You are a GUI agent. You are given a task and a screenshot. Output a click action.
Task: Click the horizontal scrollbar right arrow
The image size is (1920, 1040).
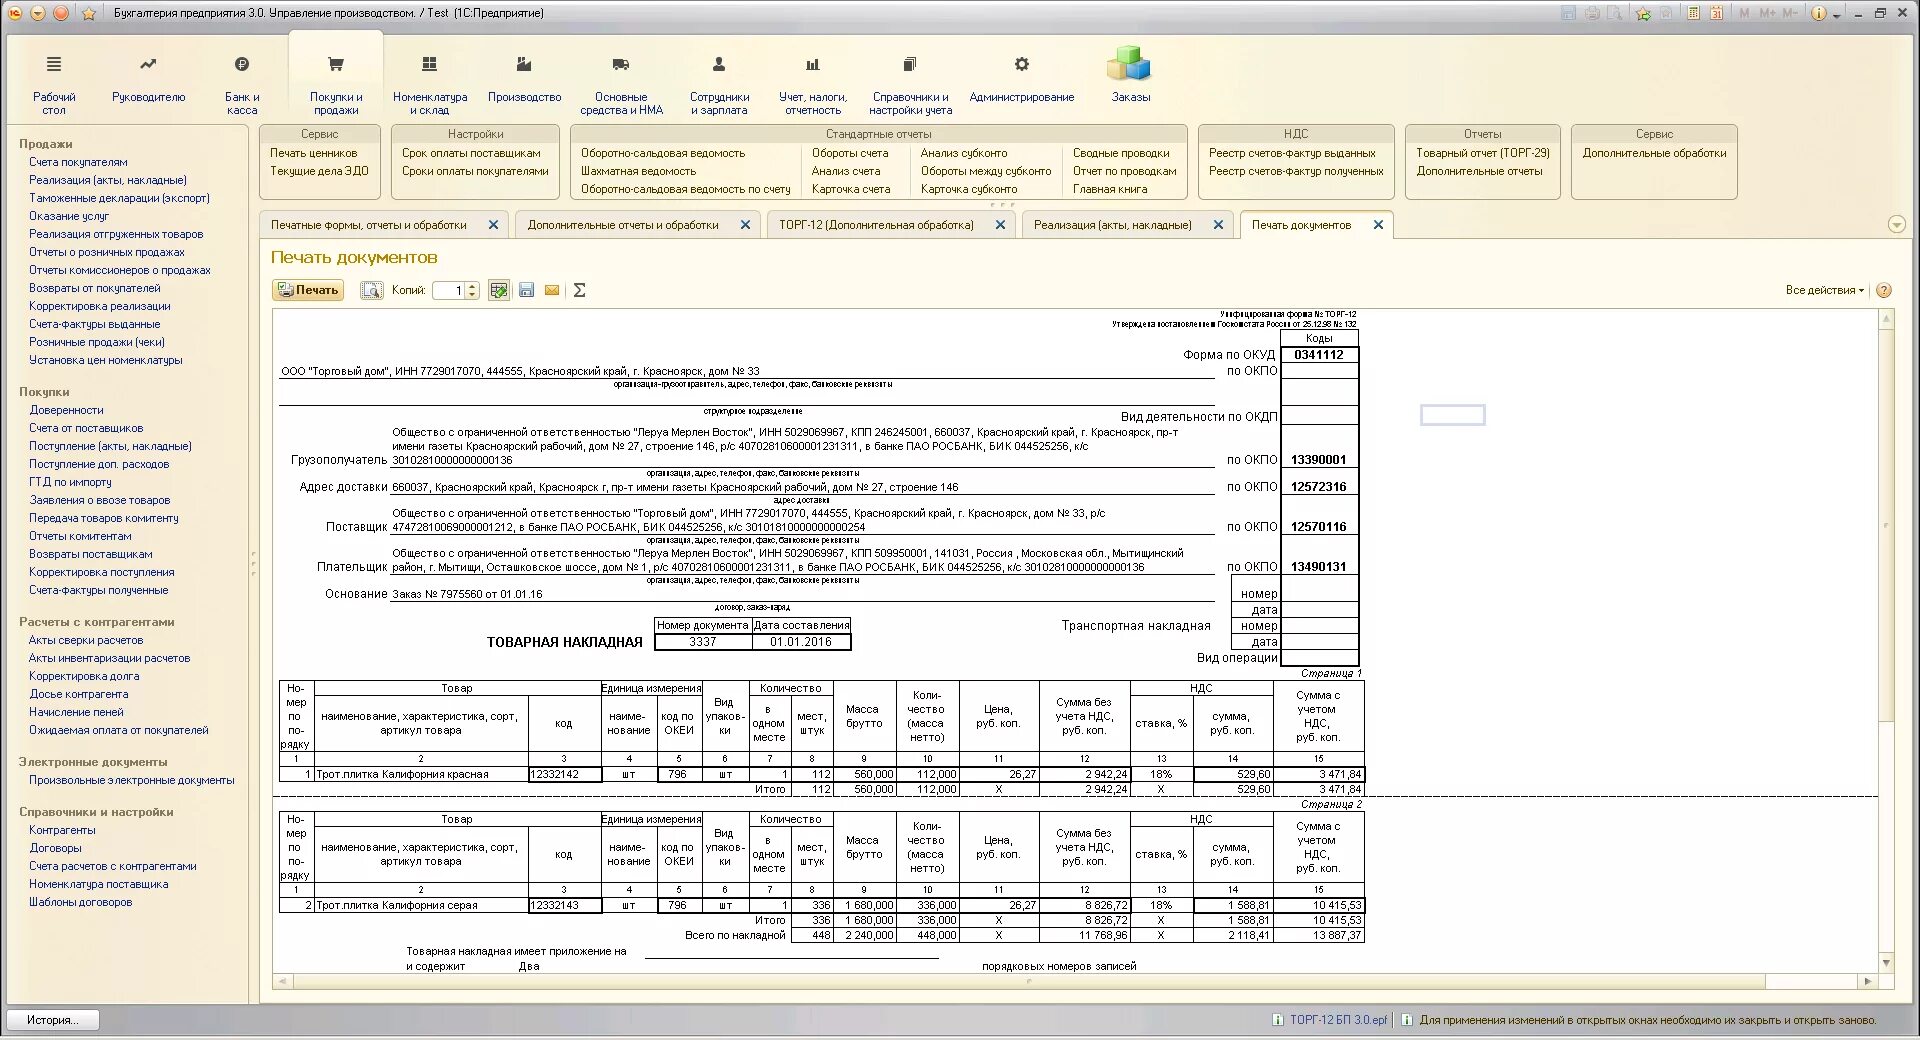1867,982
